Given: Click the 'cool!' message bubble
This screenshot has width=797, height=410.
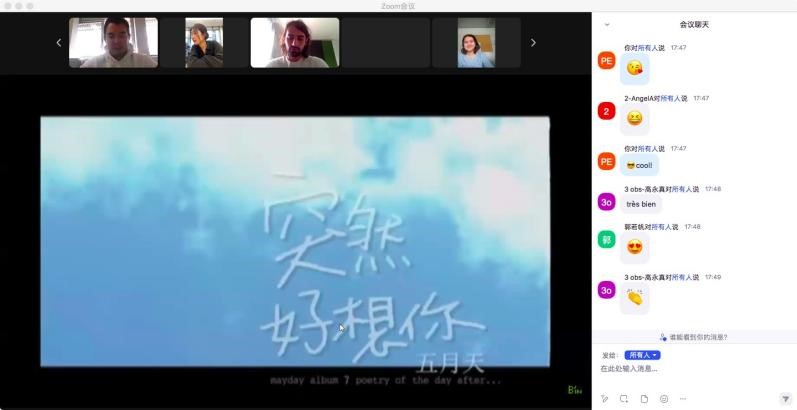Looking at the screenshot, I should pos(639,165).
